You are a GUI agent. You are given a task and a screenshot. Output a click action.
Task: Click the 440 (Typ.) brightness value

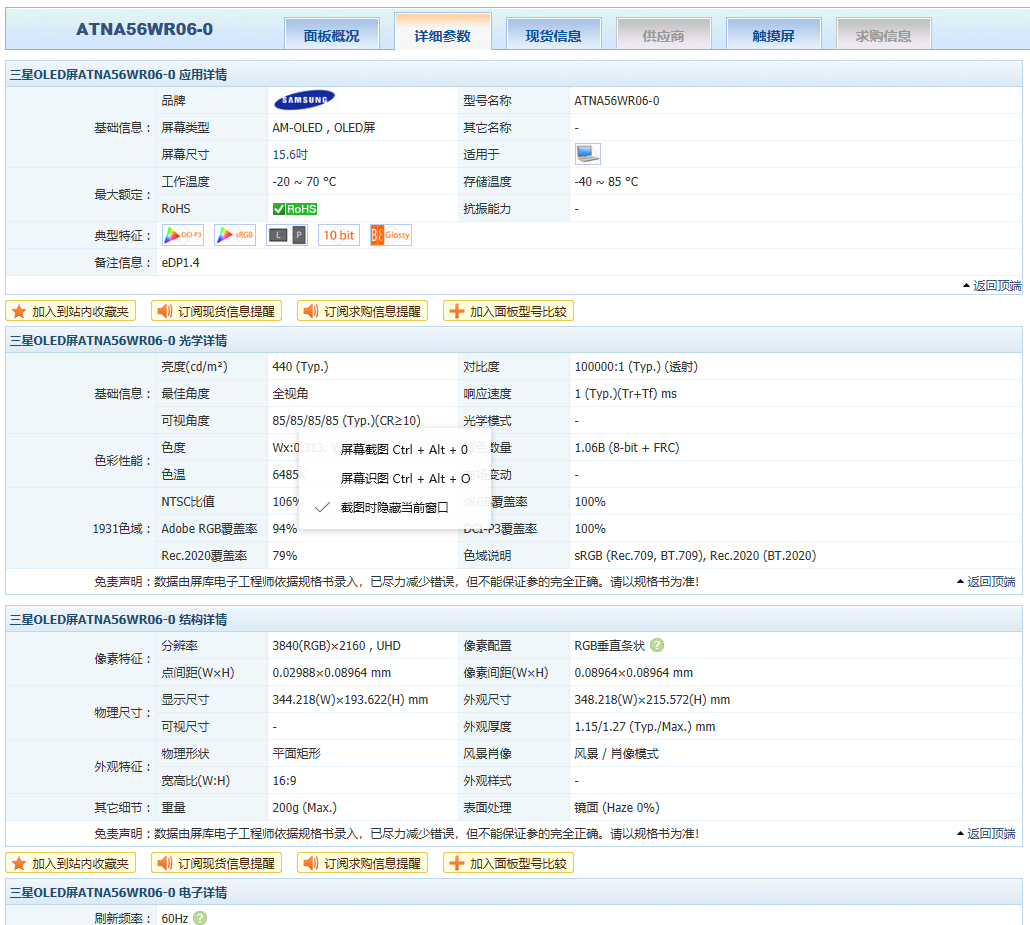tap(300, 367)
